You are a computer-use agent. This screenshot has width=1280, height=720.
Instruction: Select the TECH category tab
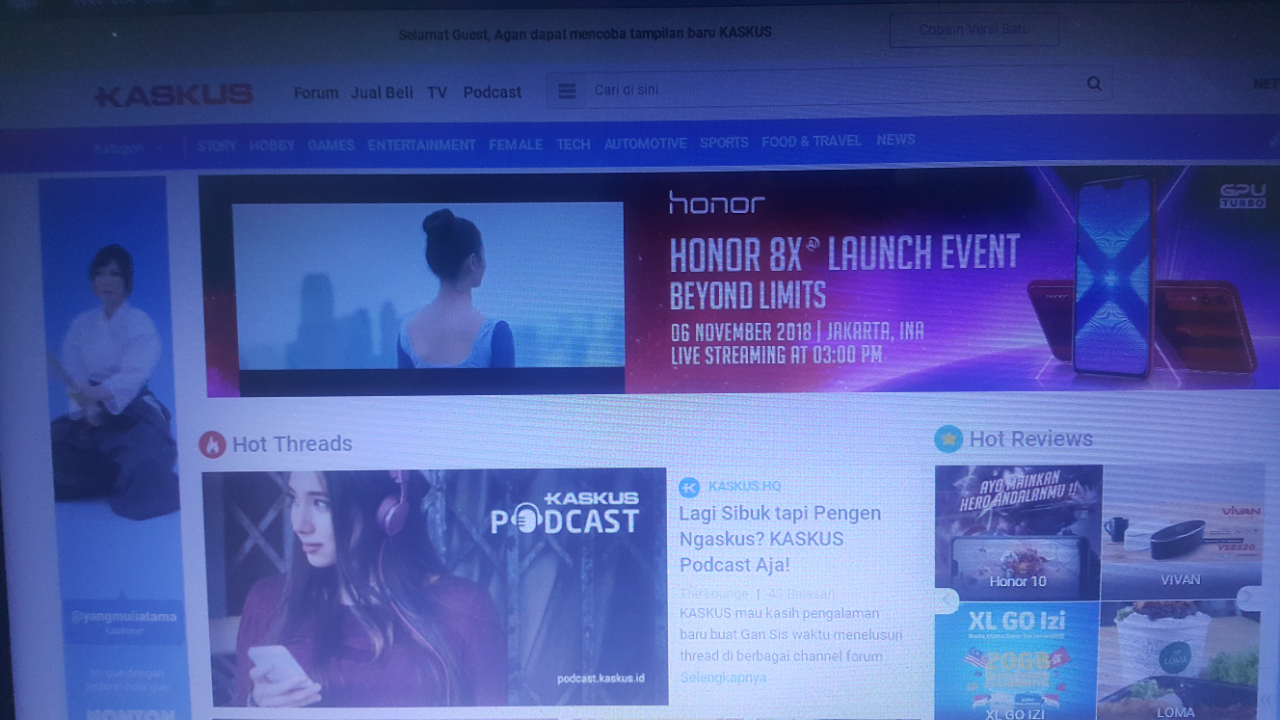pyautogui.click(x=573, y=144)
